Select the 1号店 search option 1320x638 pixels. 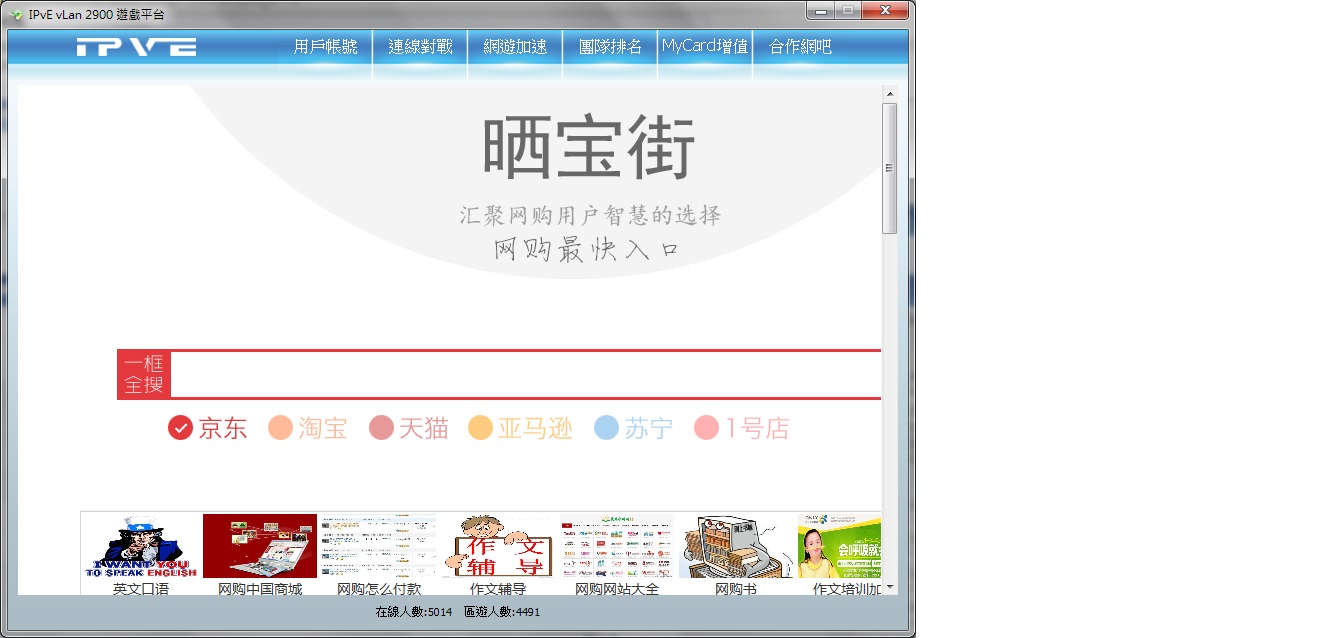tap(741, 428)
